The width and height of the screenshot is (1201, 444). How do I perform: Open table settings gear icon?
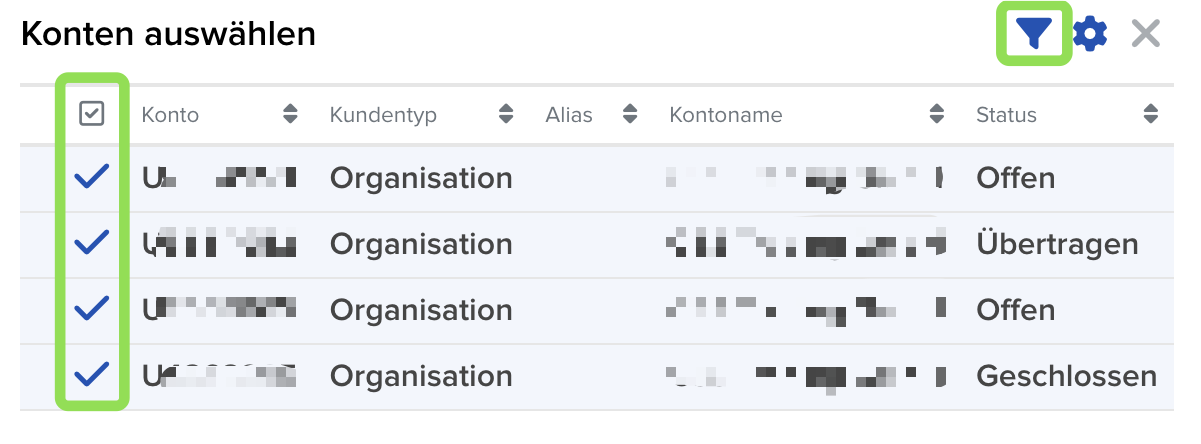click(x=1090, y=35)
